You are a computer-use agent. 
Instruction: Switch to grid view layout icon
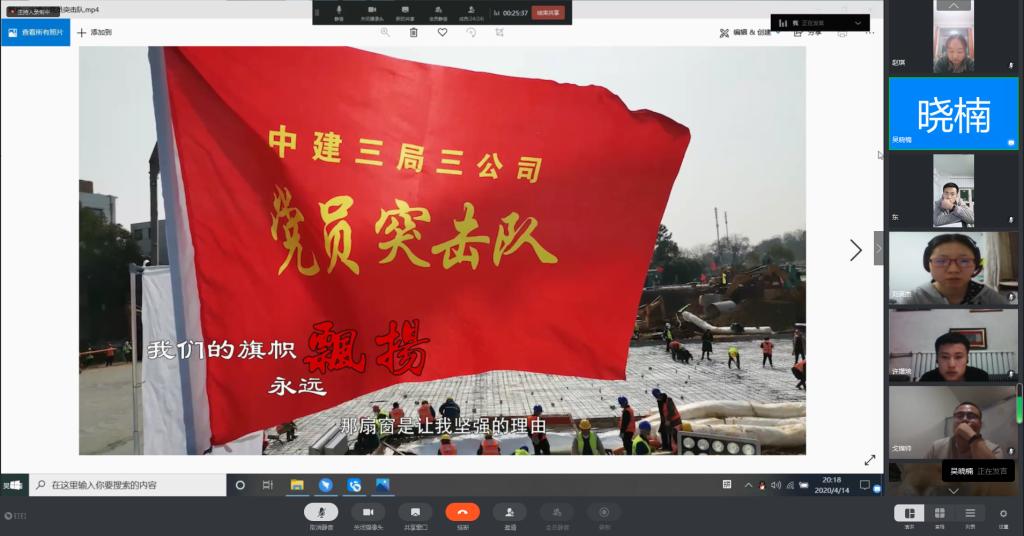[940, 514]
